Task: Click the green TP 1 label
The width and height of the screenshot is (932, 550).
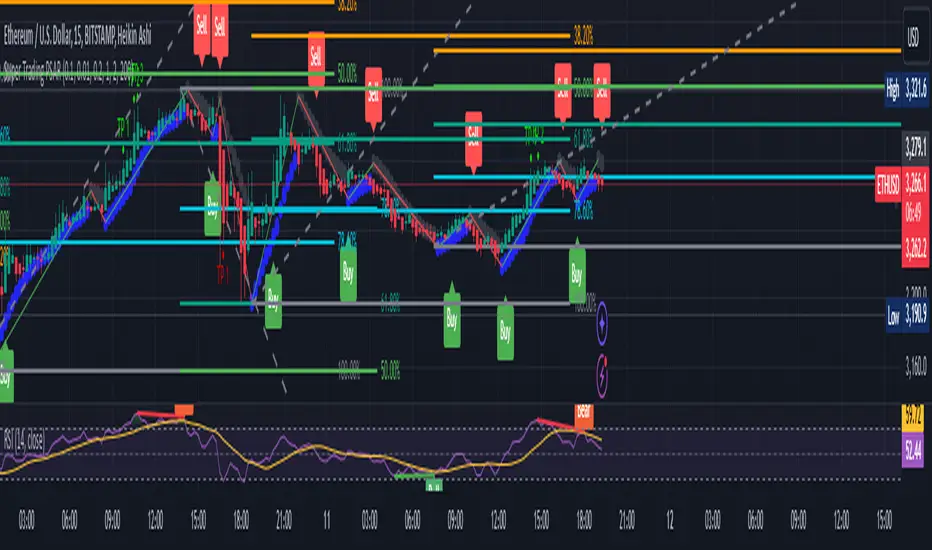Action: coord(122,127)
